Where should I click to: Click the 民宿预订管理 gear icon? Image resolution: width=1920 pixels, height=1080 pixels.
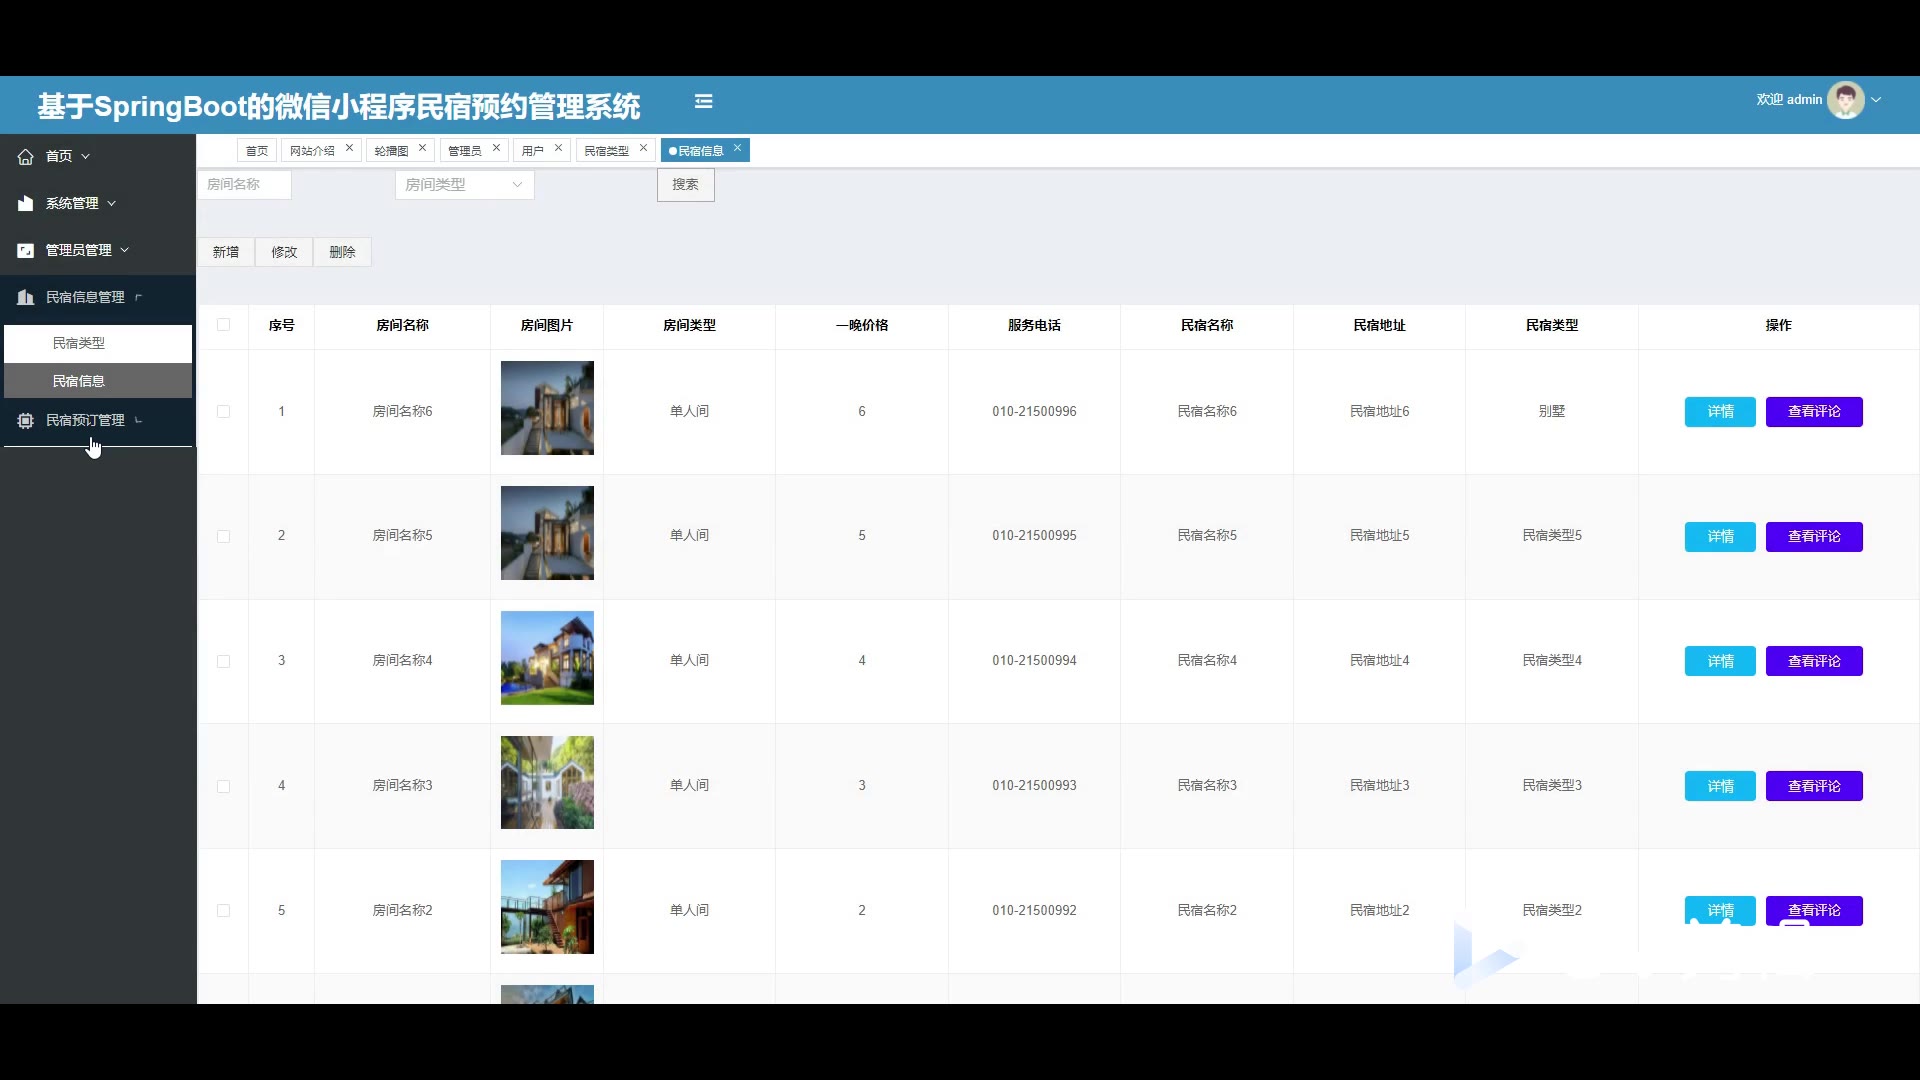tap(26, 421)
